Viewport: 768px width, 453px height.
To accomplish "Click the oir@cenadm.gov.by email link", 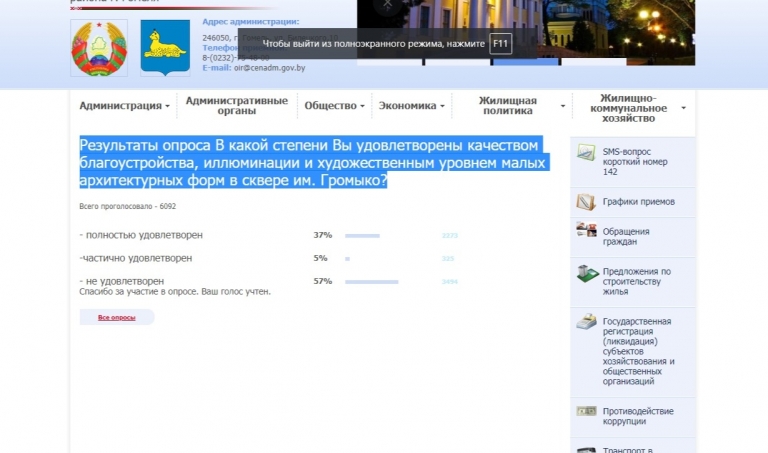I will [267, 68].
